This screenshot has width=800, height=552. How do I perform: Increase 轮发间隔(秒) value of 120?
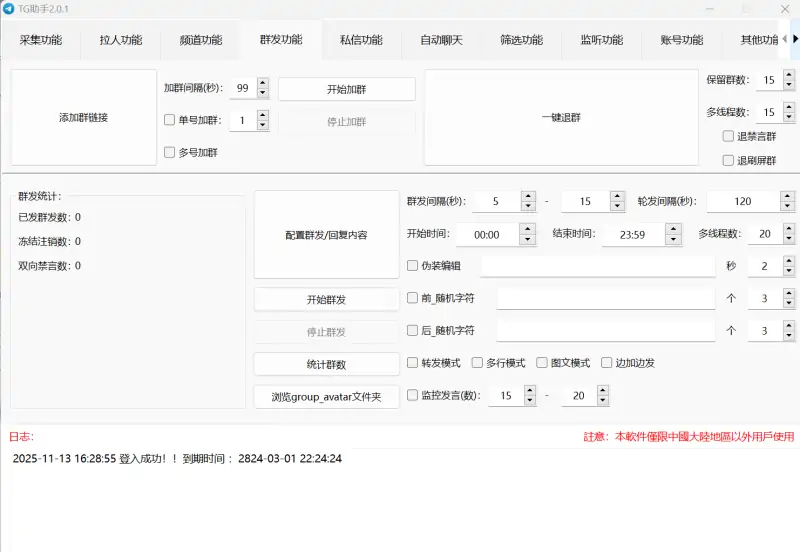click(787, 196)
